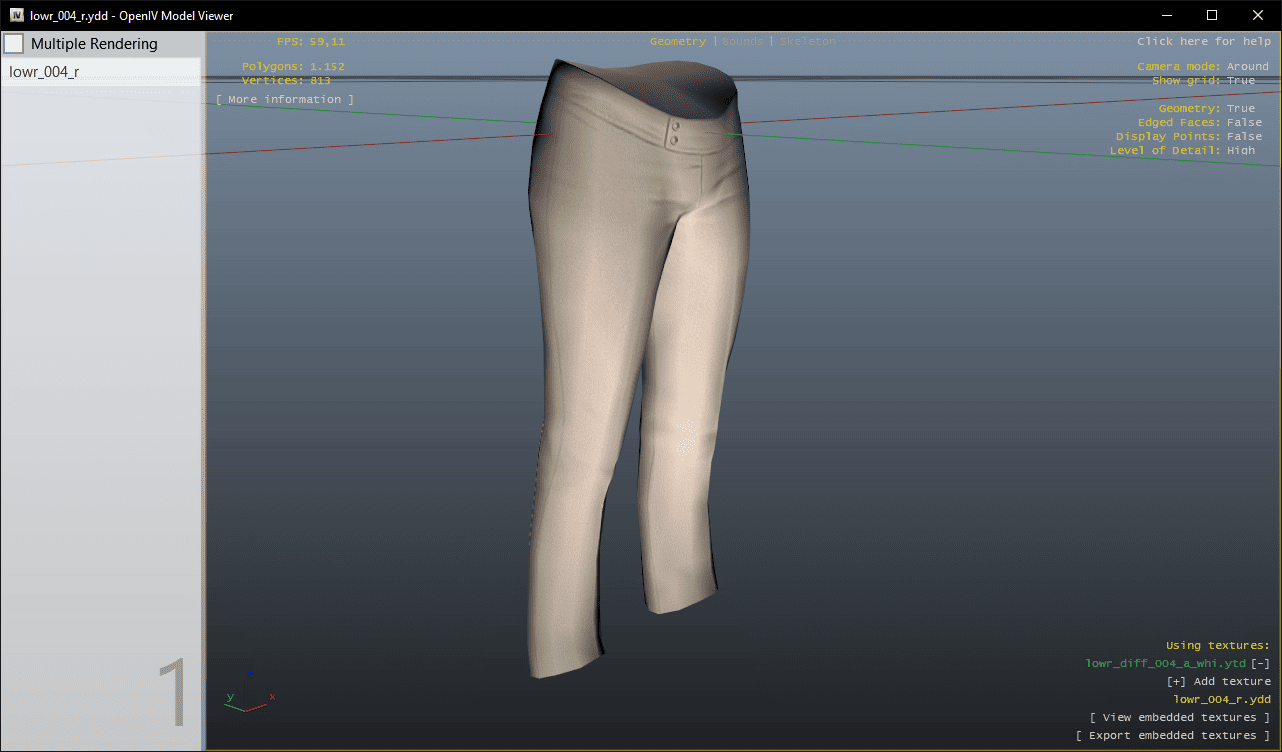Enable the Multiple Rendering checkbox
1282x752 pixels.
14,44
